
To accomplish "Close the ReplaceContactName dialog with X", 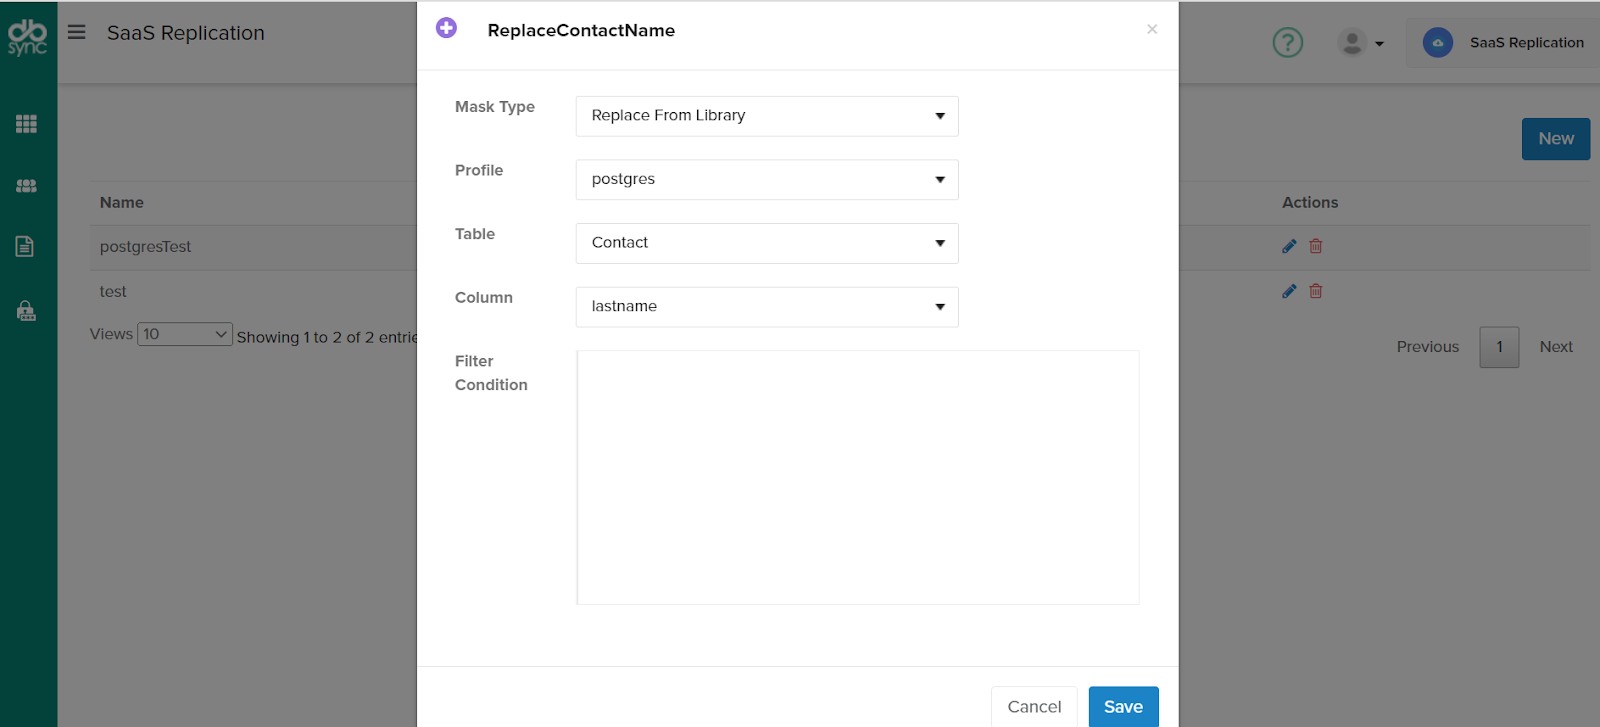I will (x=1152, y=29).
